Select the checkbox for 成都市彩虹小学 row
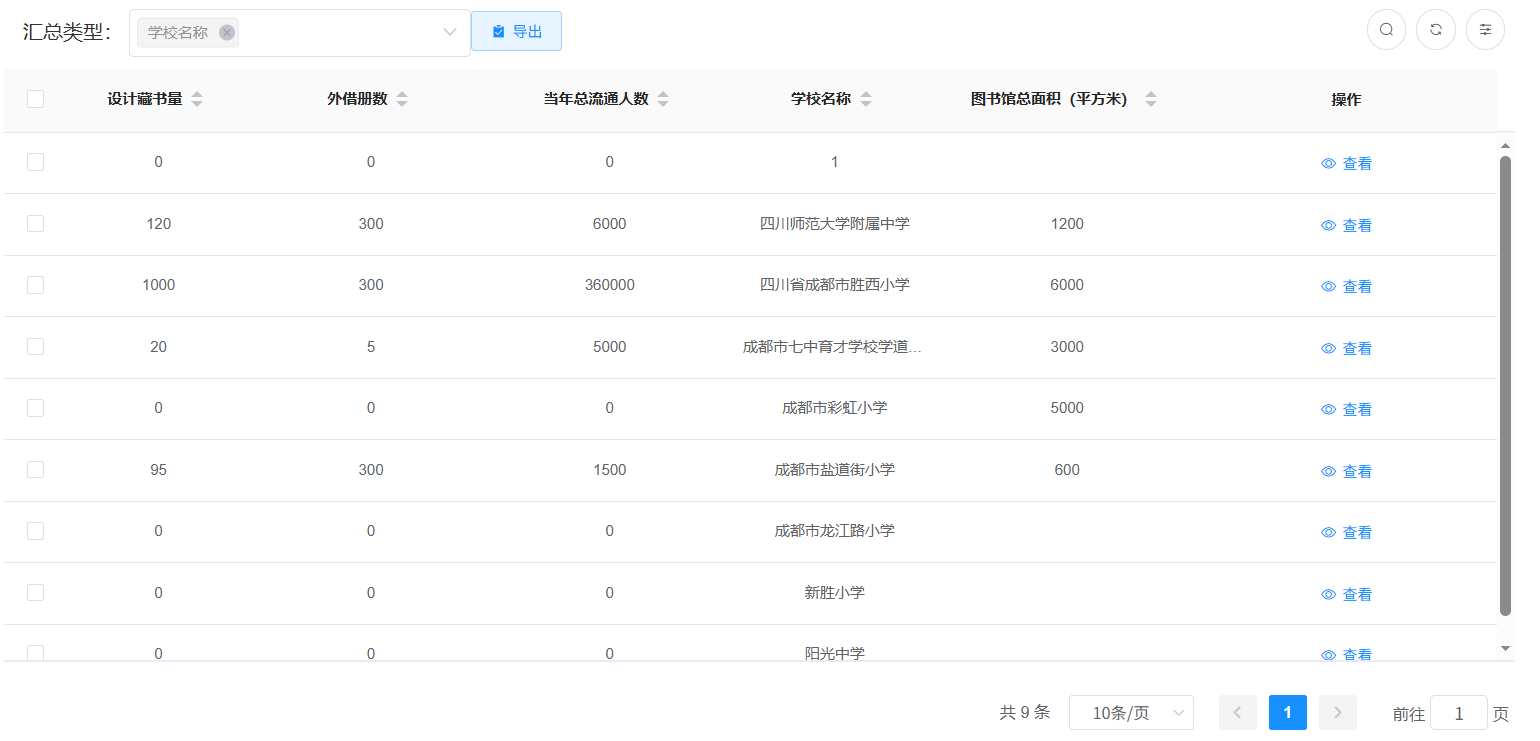Screen dimensions: 1540x741 36,408
